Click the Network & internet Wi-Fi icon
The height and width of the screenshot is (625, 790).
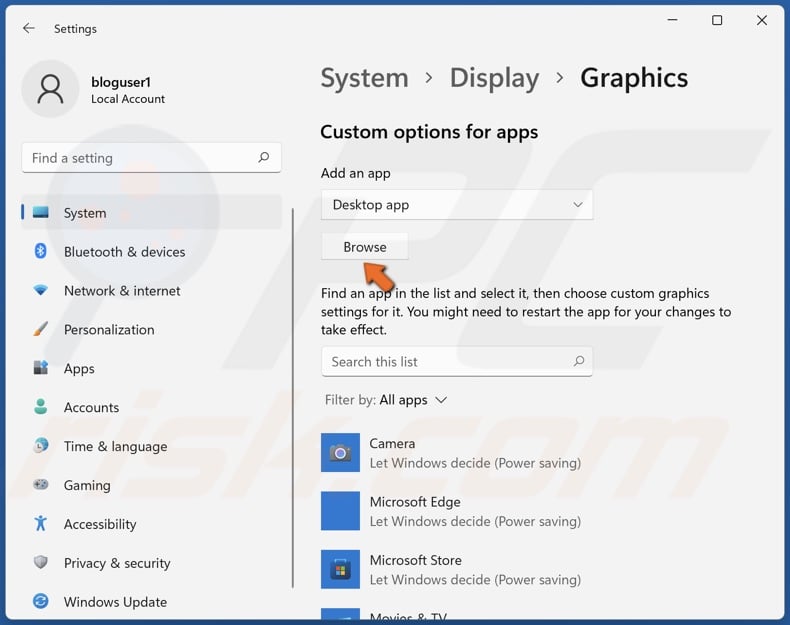41,291
